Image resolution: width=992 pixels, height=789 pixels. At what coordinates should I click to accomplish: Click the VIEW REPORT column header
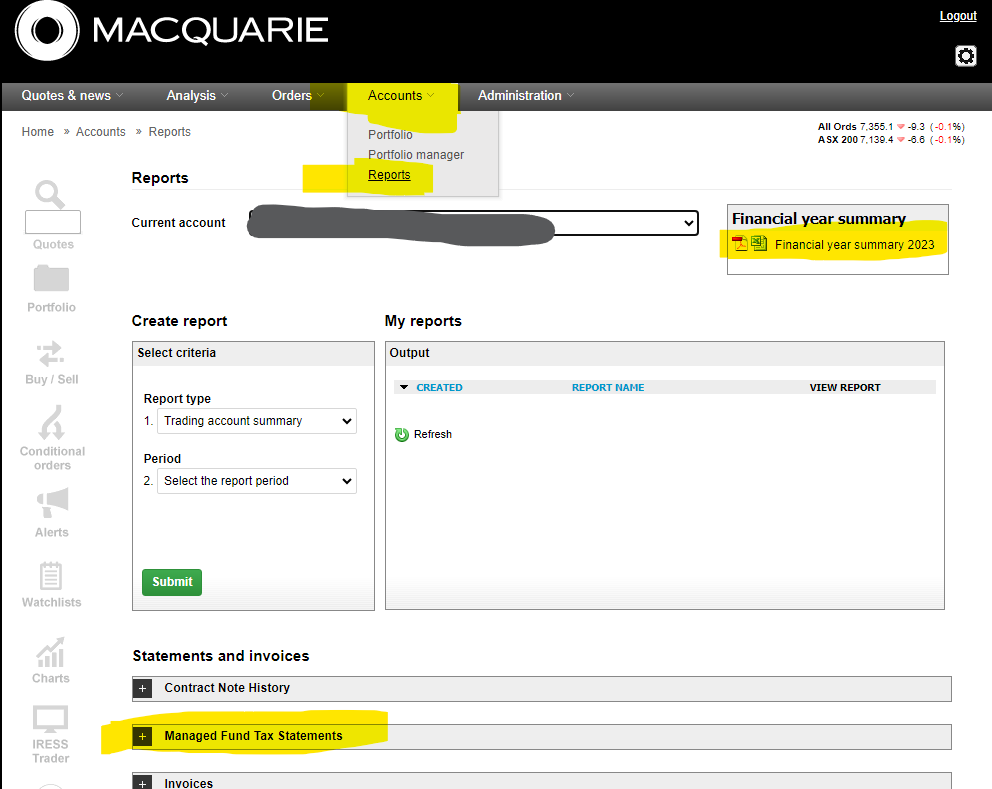point(845,387)
